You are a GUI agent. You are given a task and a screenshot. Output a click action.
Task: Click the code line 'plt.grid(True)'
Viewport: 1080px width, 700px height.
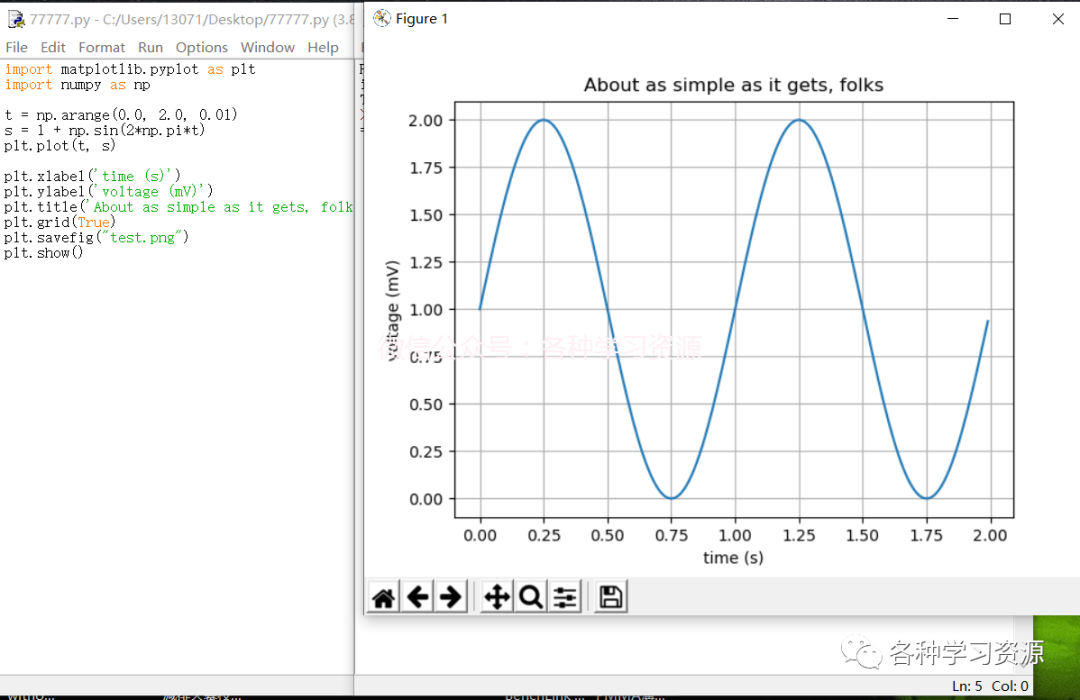coord(60,222)
